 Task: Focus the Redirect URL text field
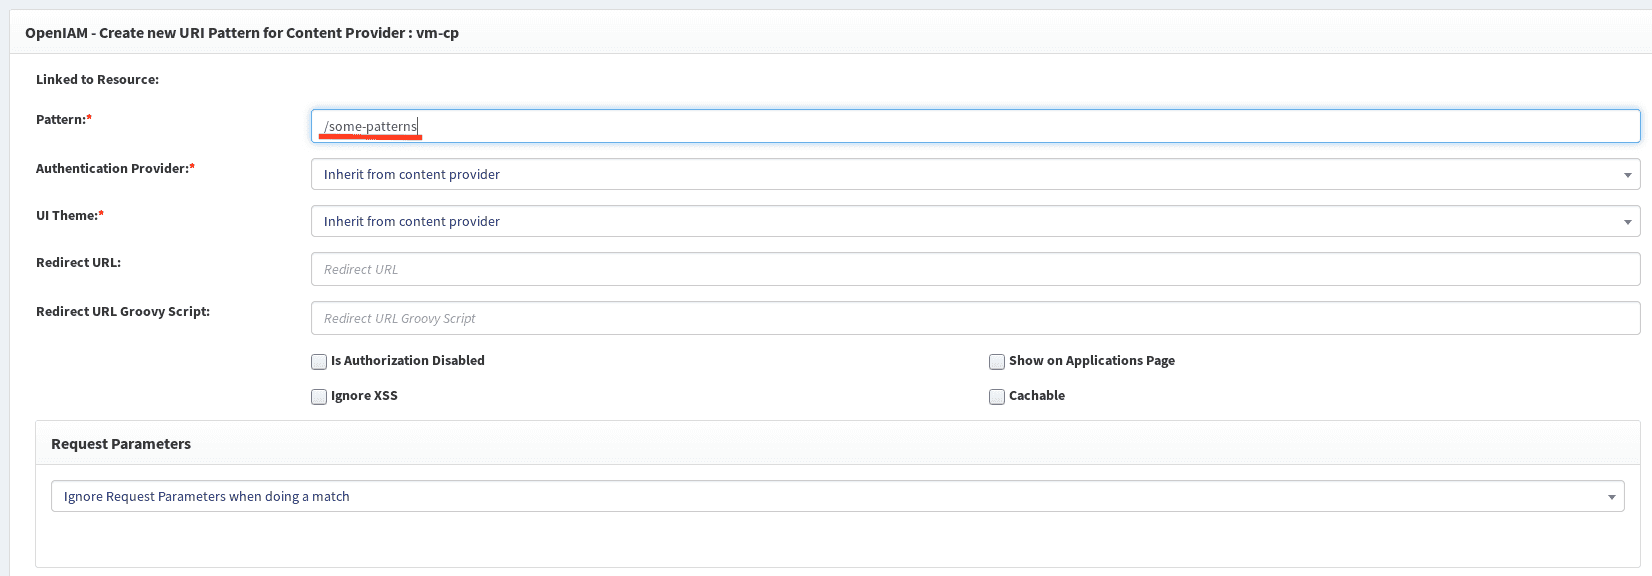975,269
